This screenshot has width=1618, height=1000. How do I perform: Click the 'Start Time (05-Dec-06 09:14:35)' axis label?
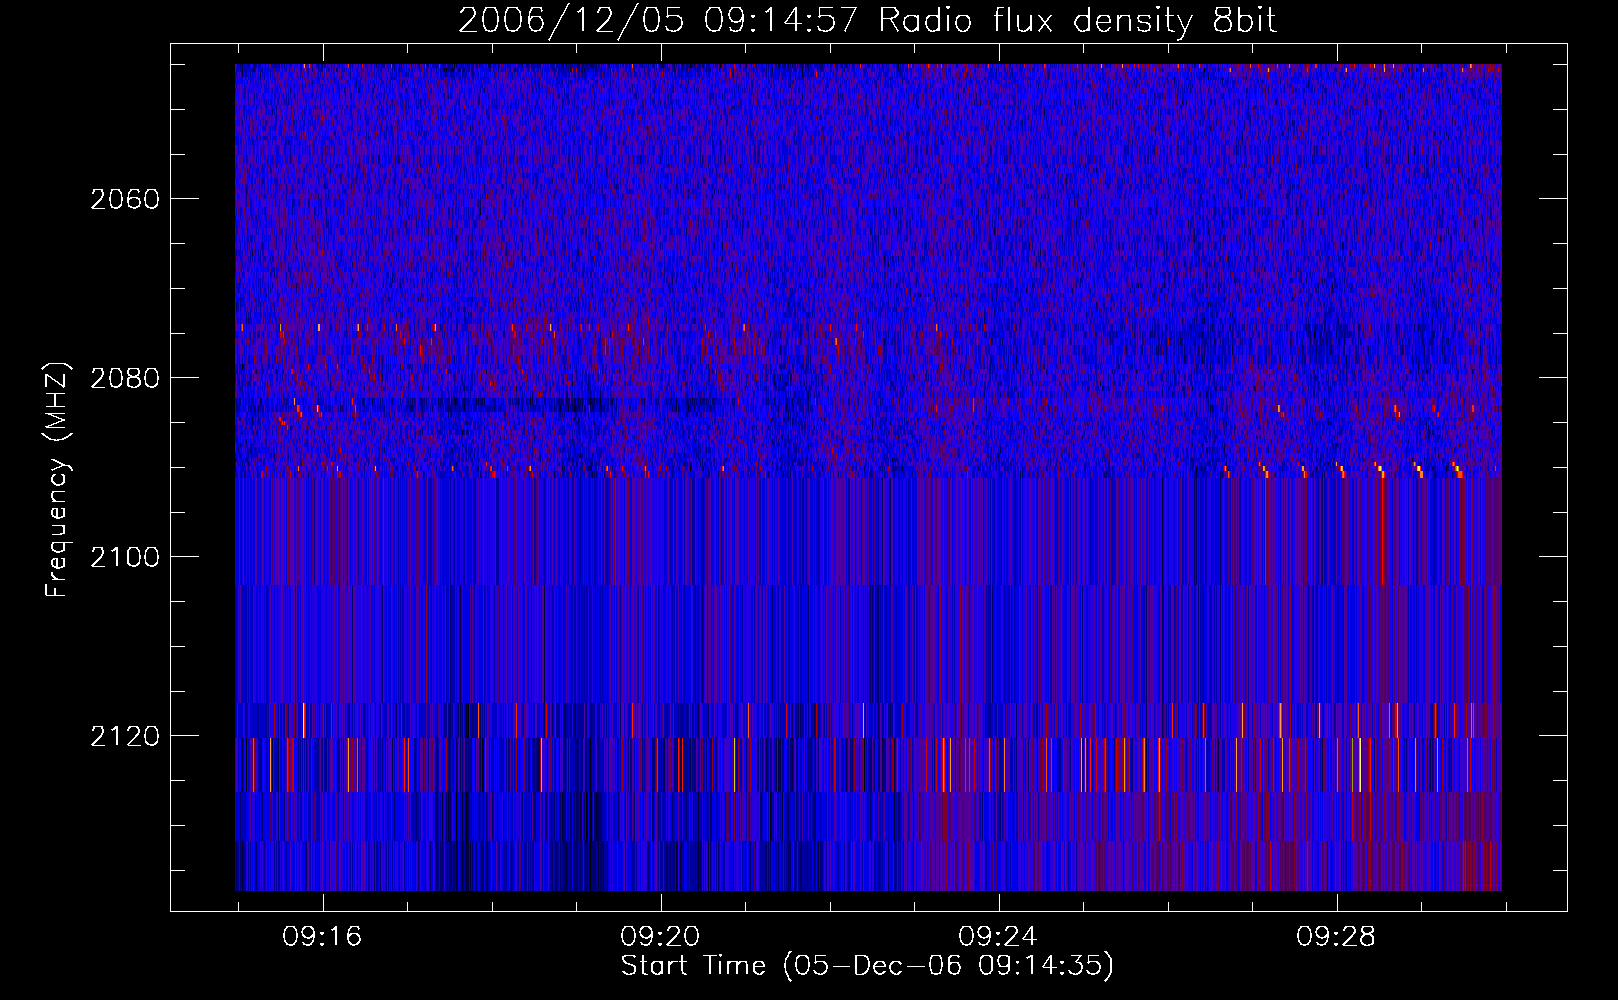click(867, 966)
